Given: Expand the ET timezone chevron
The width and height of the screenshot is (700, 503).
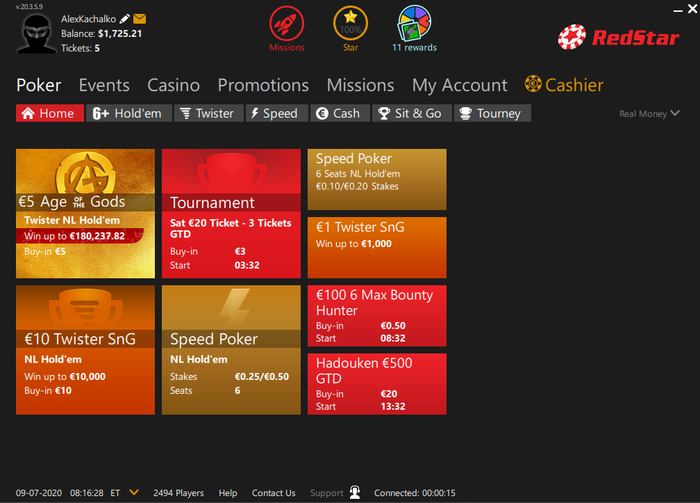Looking at the screenshot, I should (x=134, y=492).
